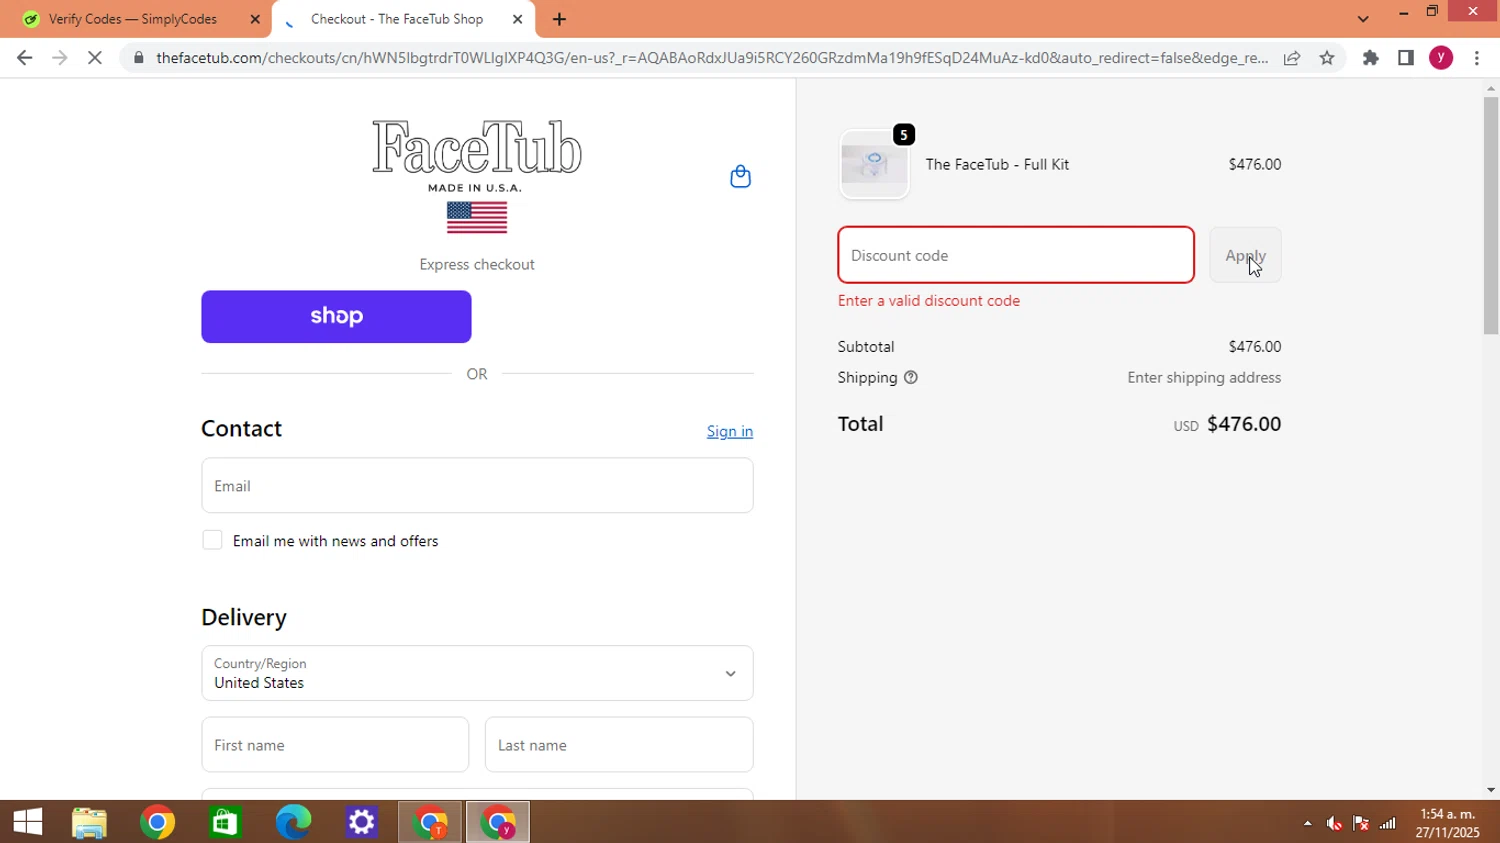This screenshot has width=1500, height=843.
Task: Show hidden system tray icons
Action: coord(1307,823)
